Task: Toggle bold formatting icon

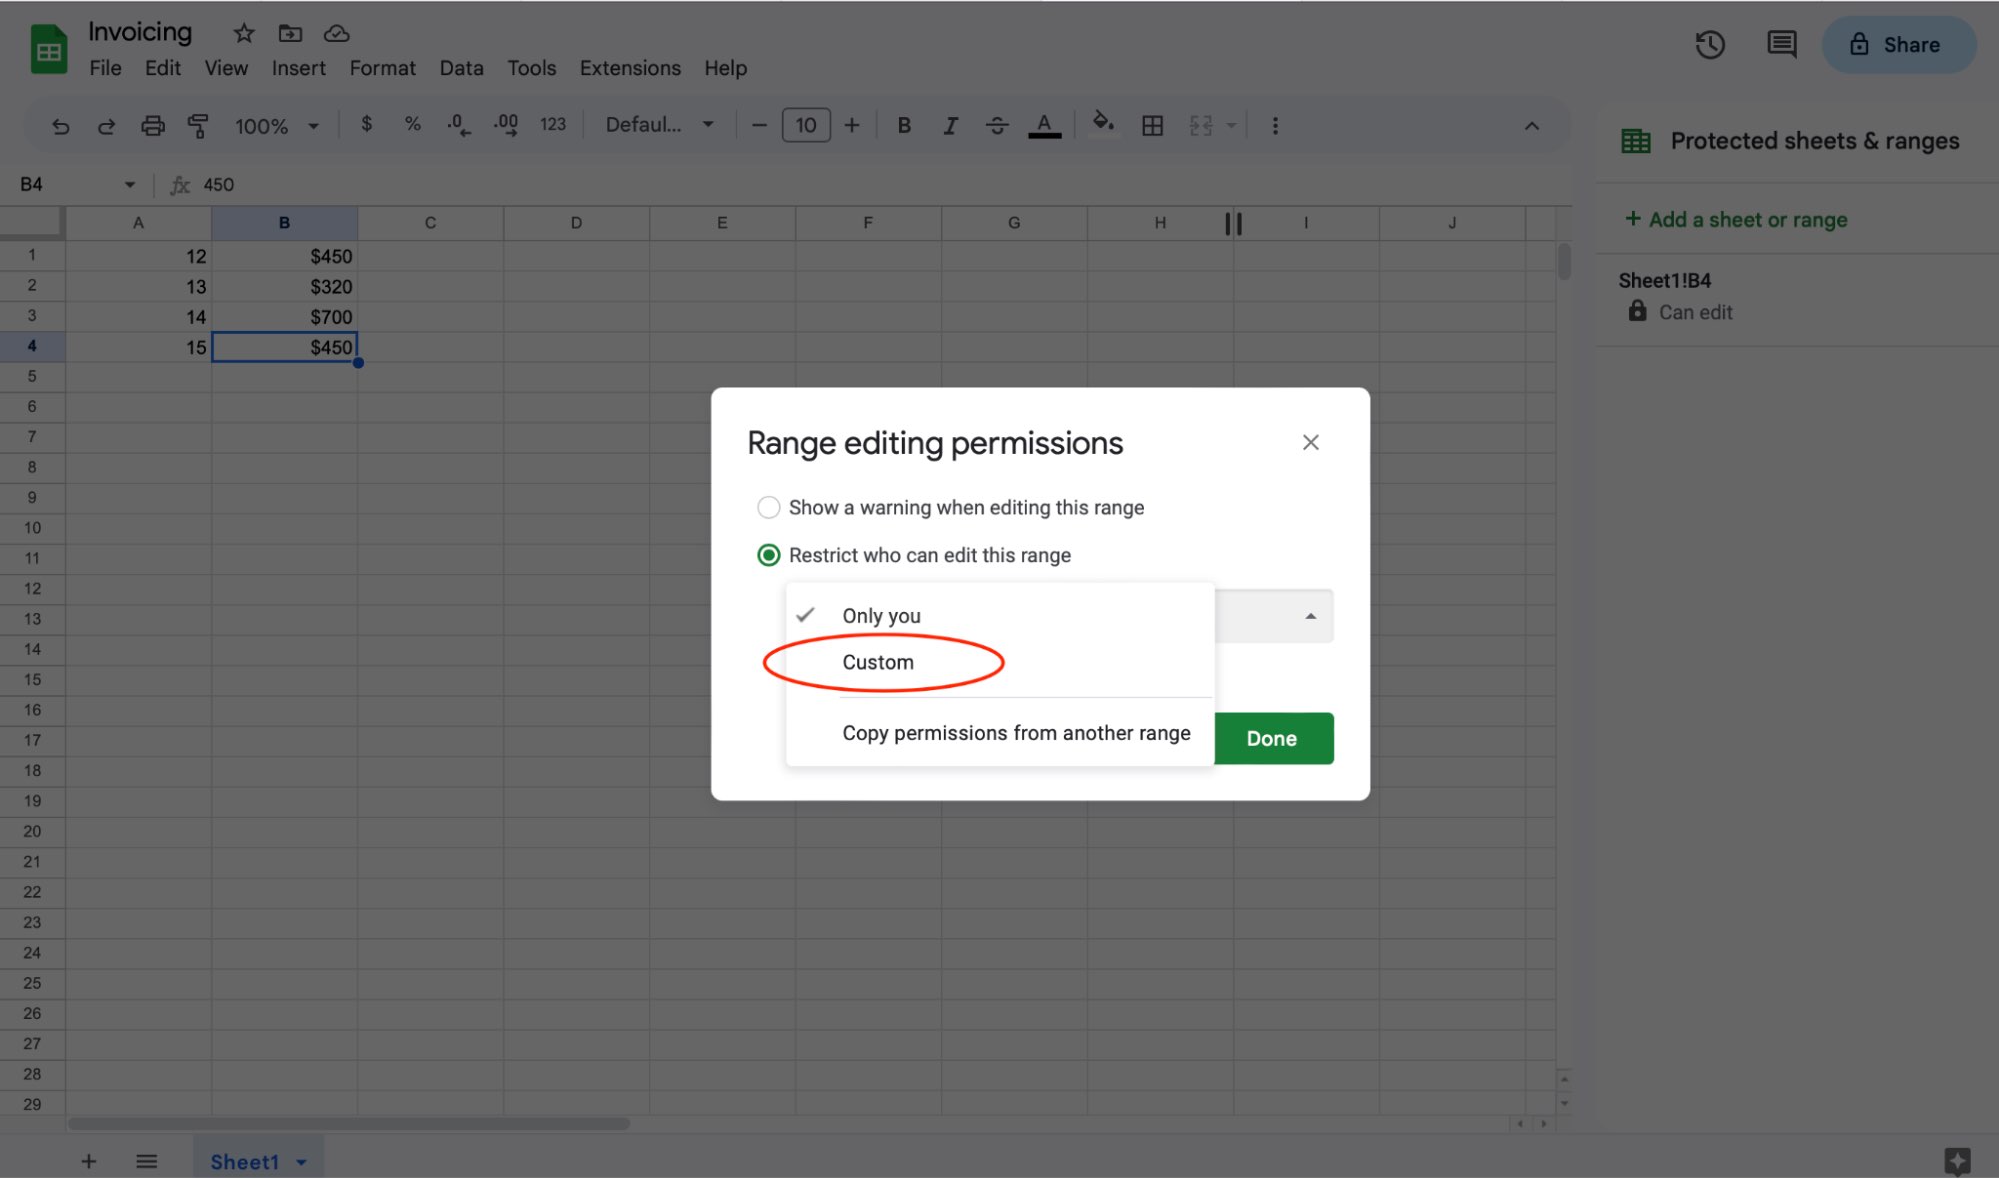Action: click(x=902, y=125)
